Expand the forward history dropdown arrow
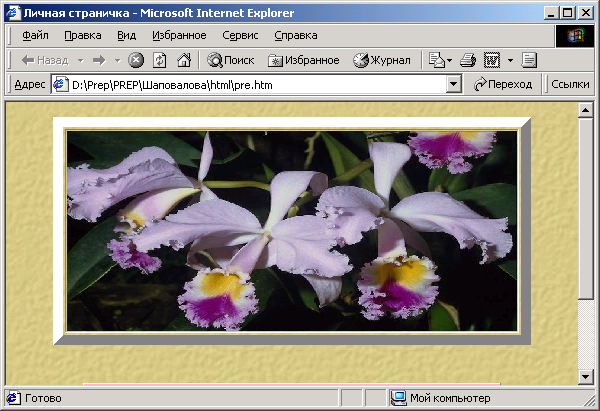600x411 pixels. pos(117,60)
